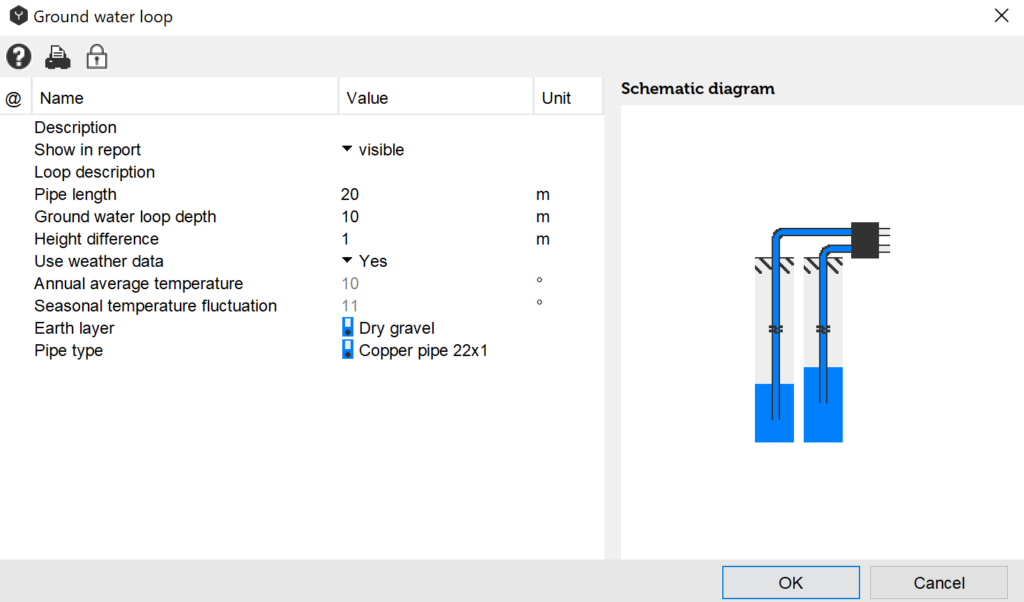This screenshot has height=602, width=1024.
Task: Open the Show in report dropdown
Action: (347, 149)
